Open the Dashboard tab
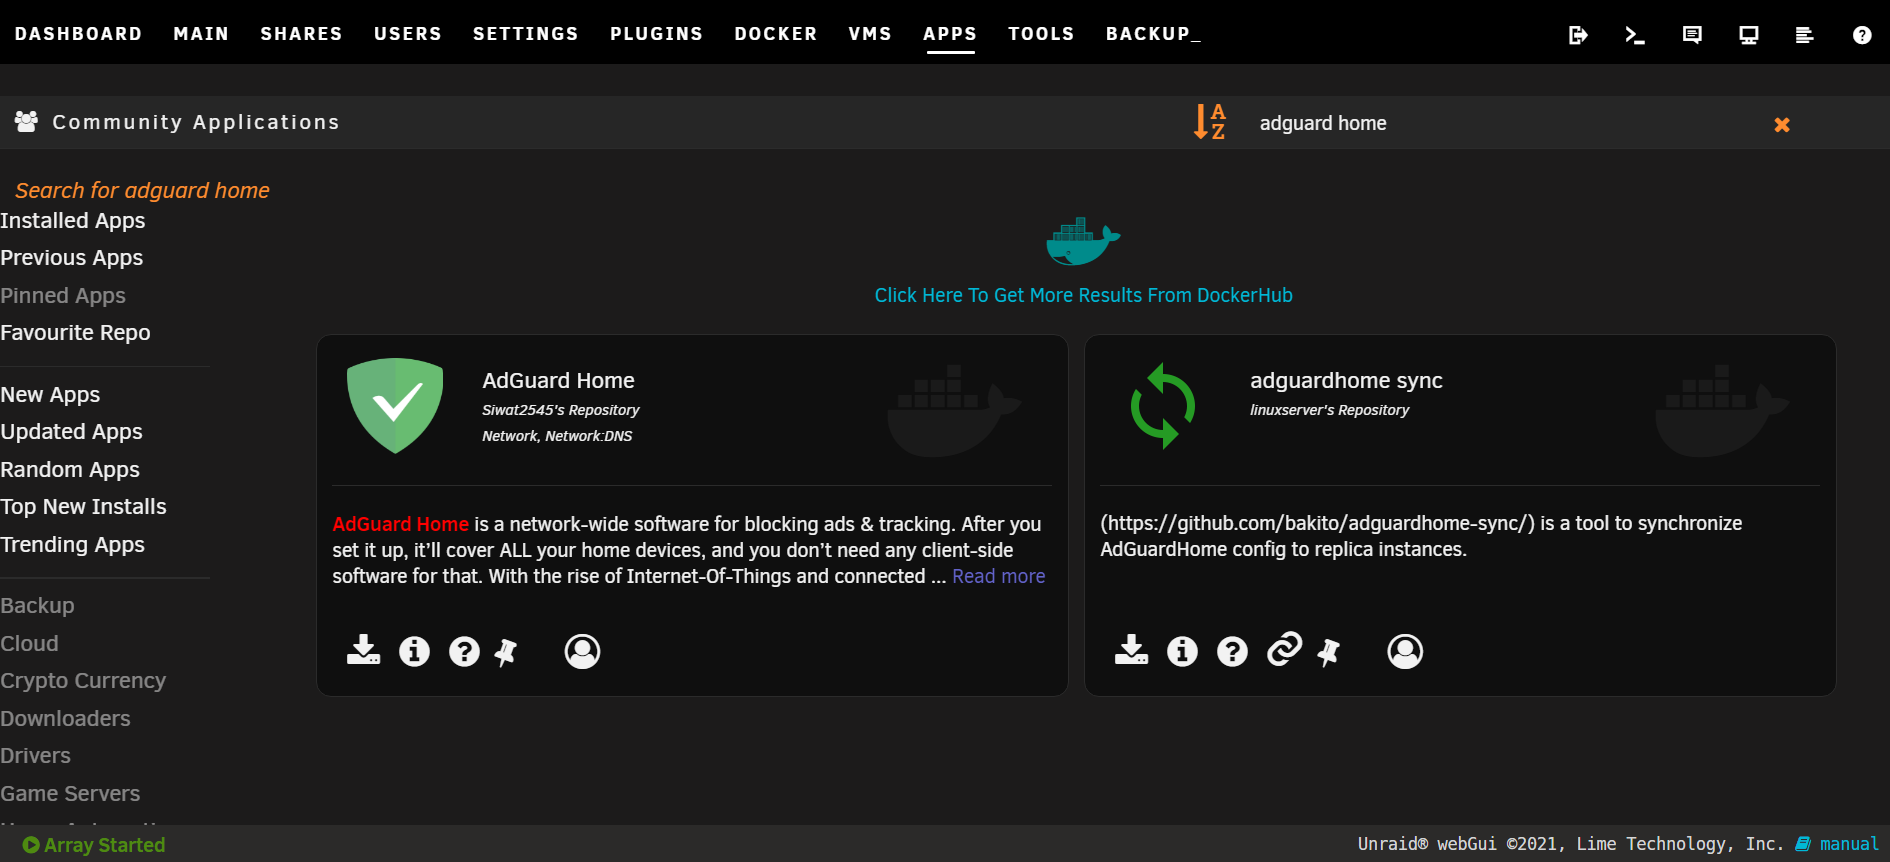This screenshot has width=1890, height=862. click(x=78, y=34)
